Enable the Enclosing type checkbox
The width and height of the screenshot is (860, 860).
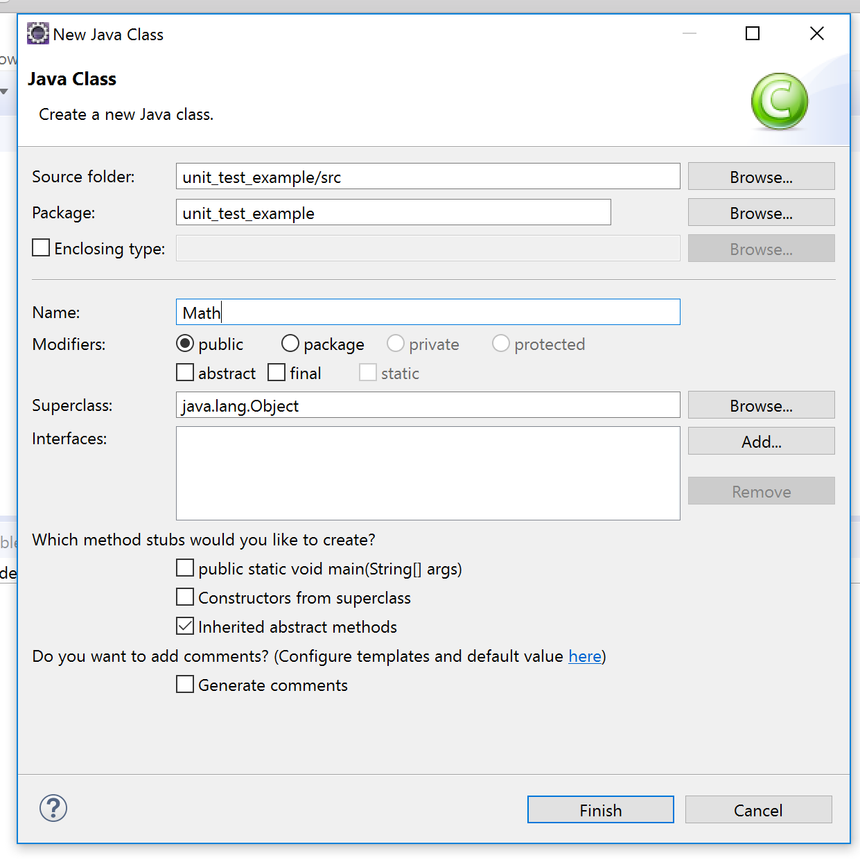(x=41, y=248)
